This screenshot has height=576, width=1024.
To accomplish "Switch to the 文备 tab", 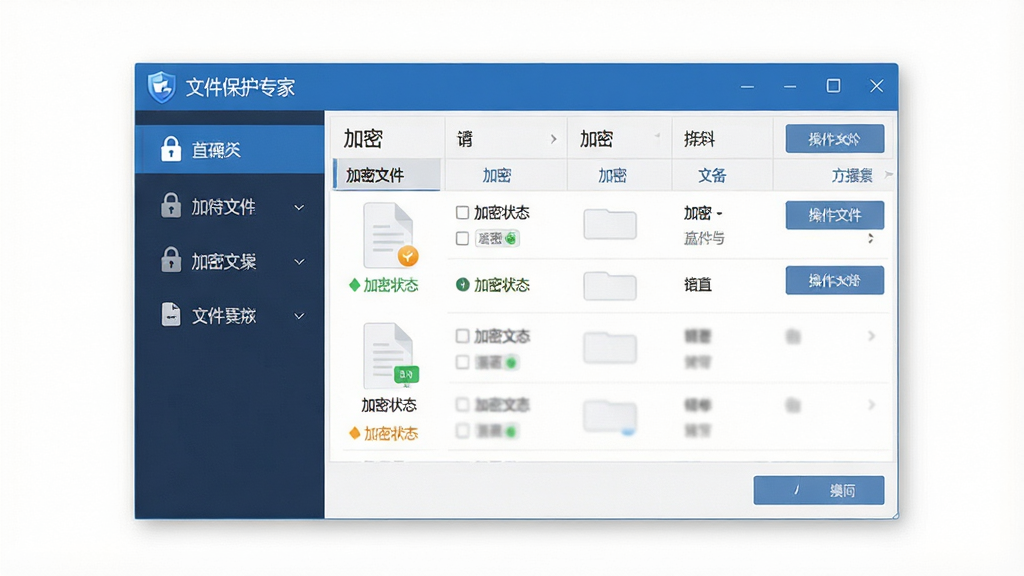I will click(x=712, y=175).
